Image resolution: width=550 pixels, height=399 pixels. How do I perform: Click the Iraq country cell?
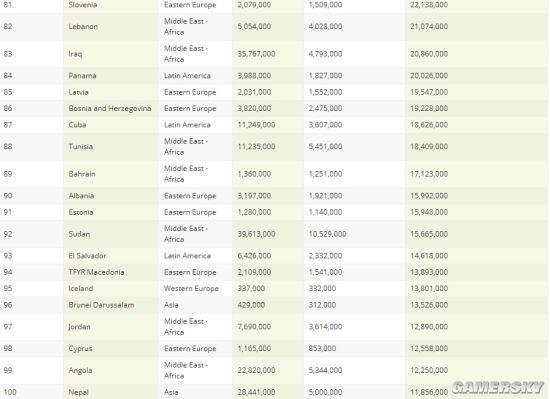tap(75, 54)
